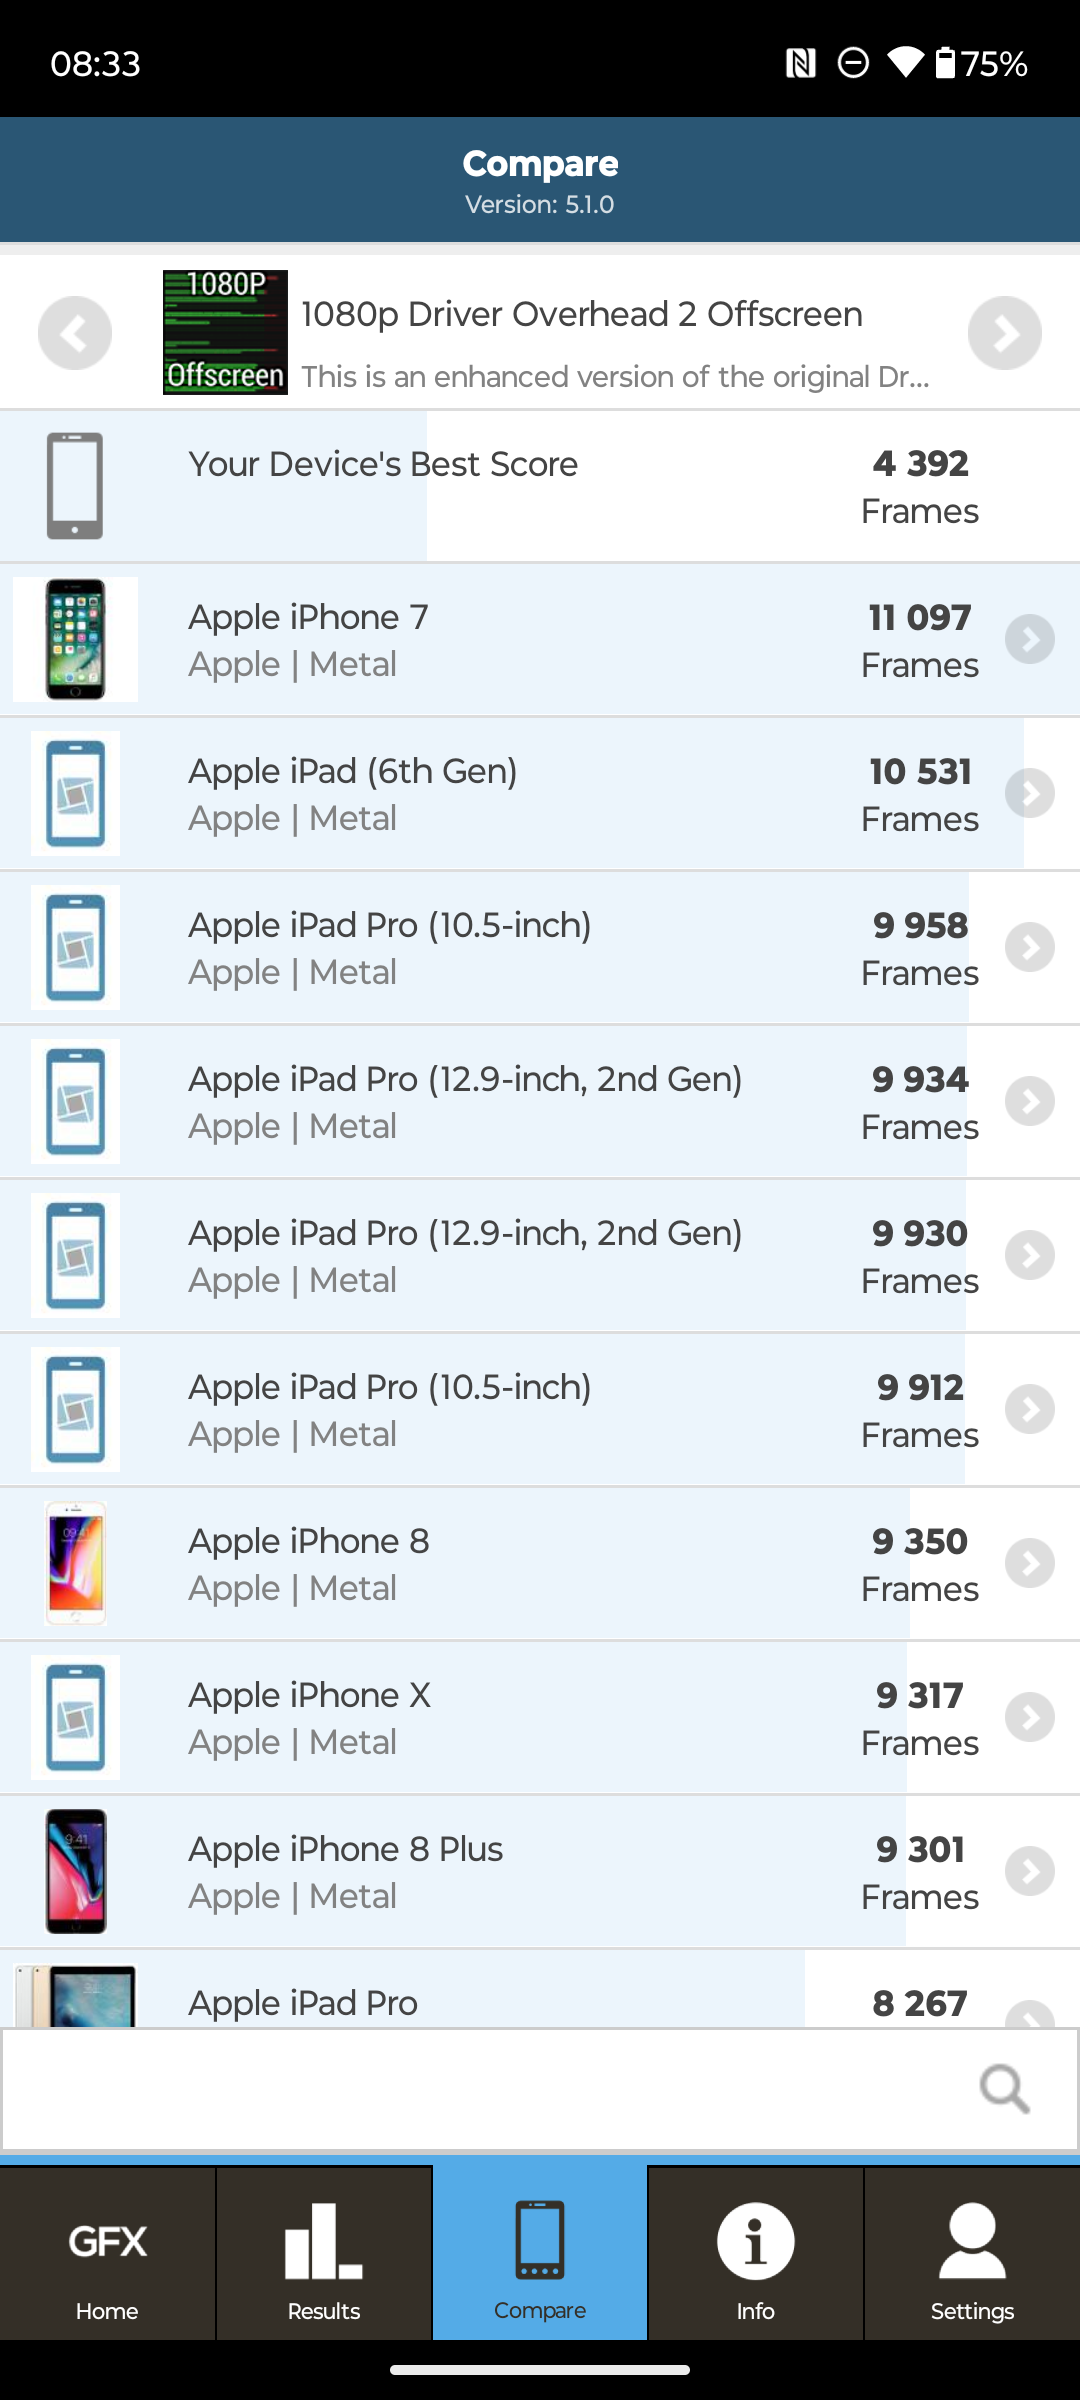This screenshot has height=2400, width=1080.
Task: Select Apple iPad Pro (10.5-inch) 9 958 entry
Action: point(500,948)
